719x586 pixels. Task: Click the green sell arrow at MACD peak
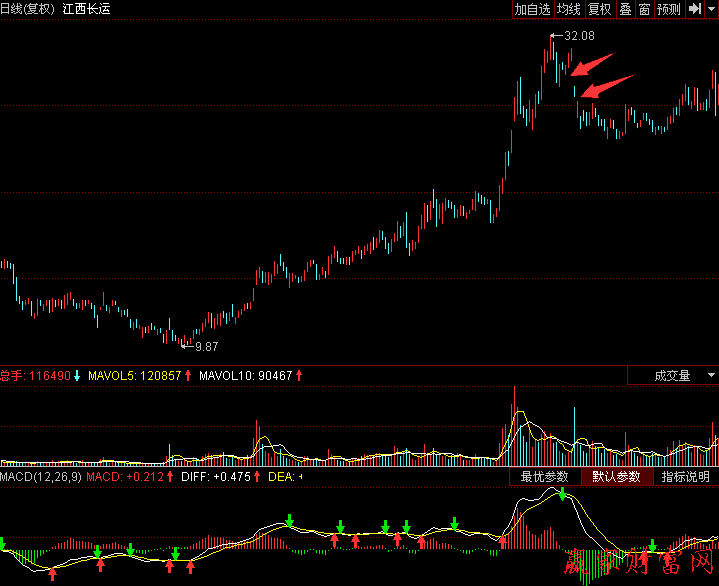pyautogui.click(x=562, y=494)
